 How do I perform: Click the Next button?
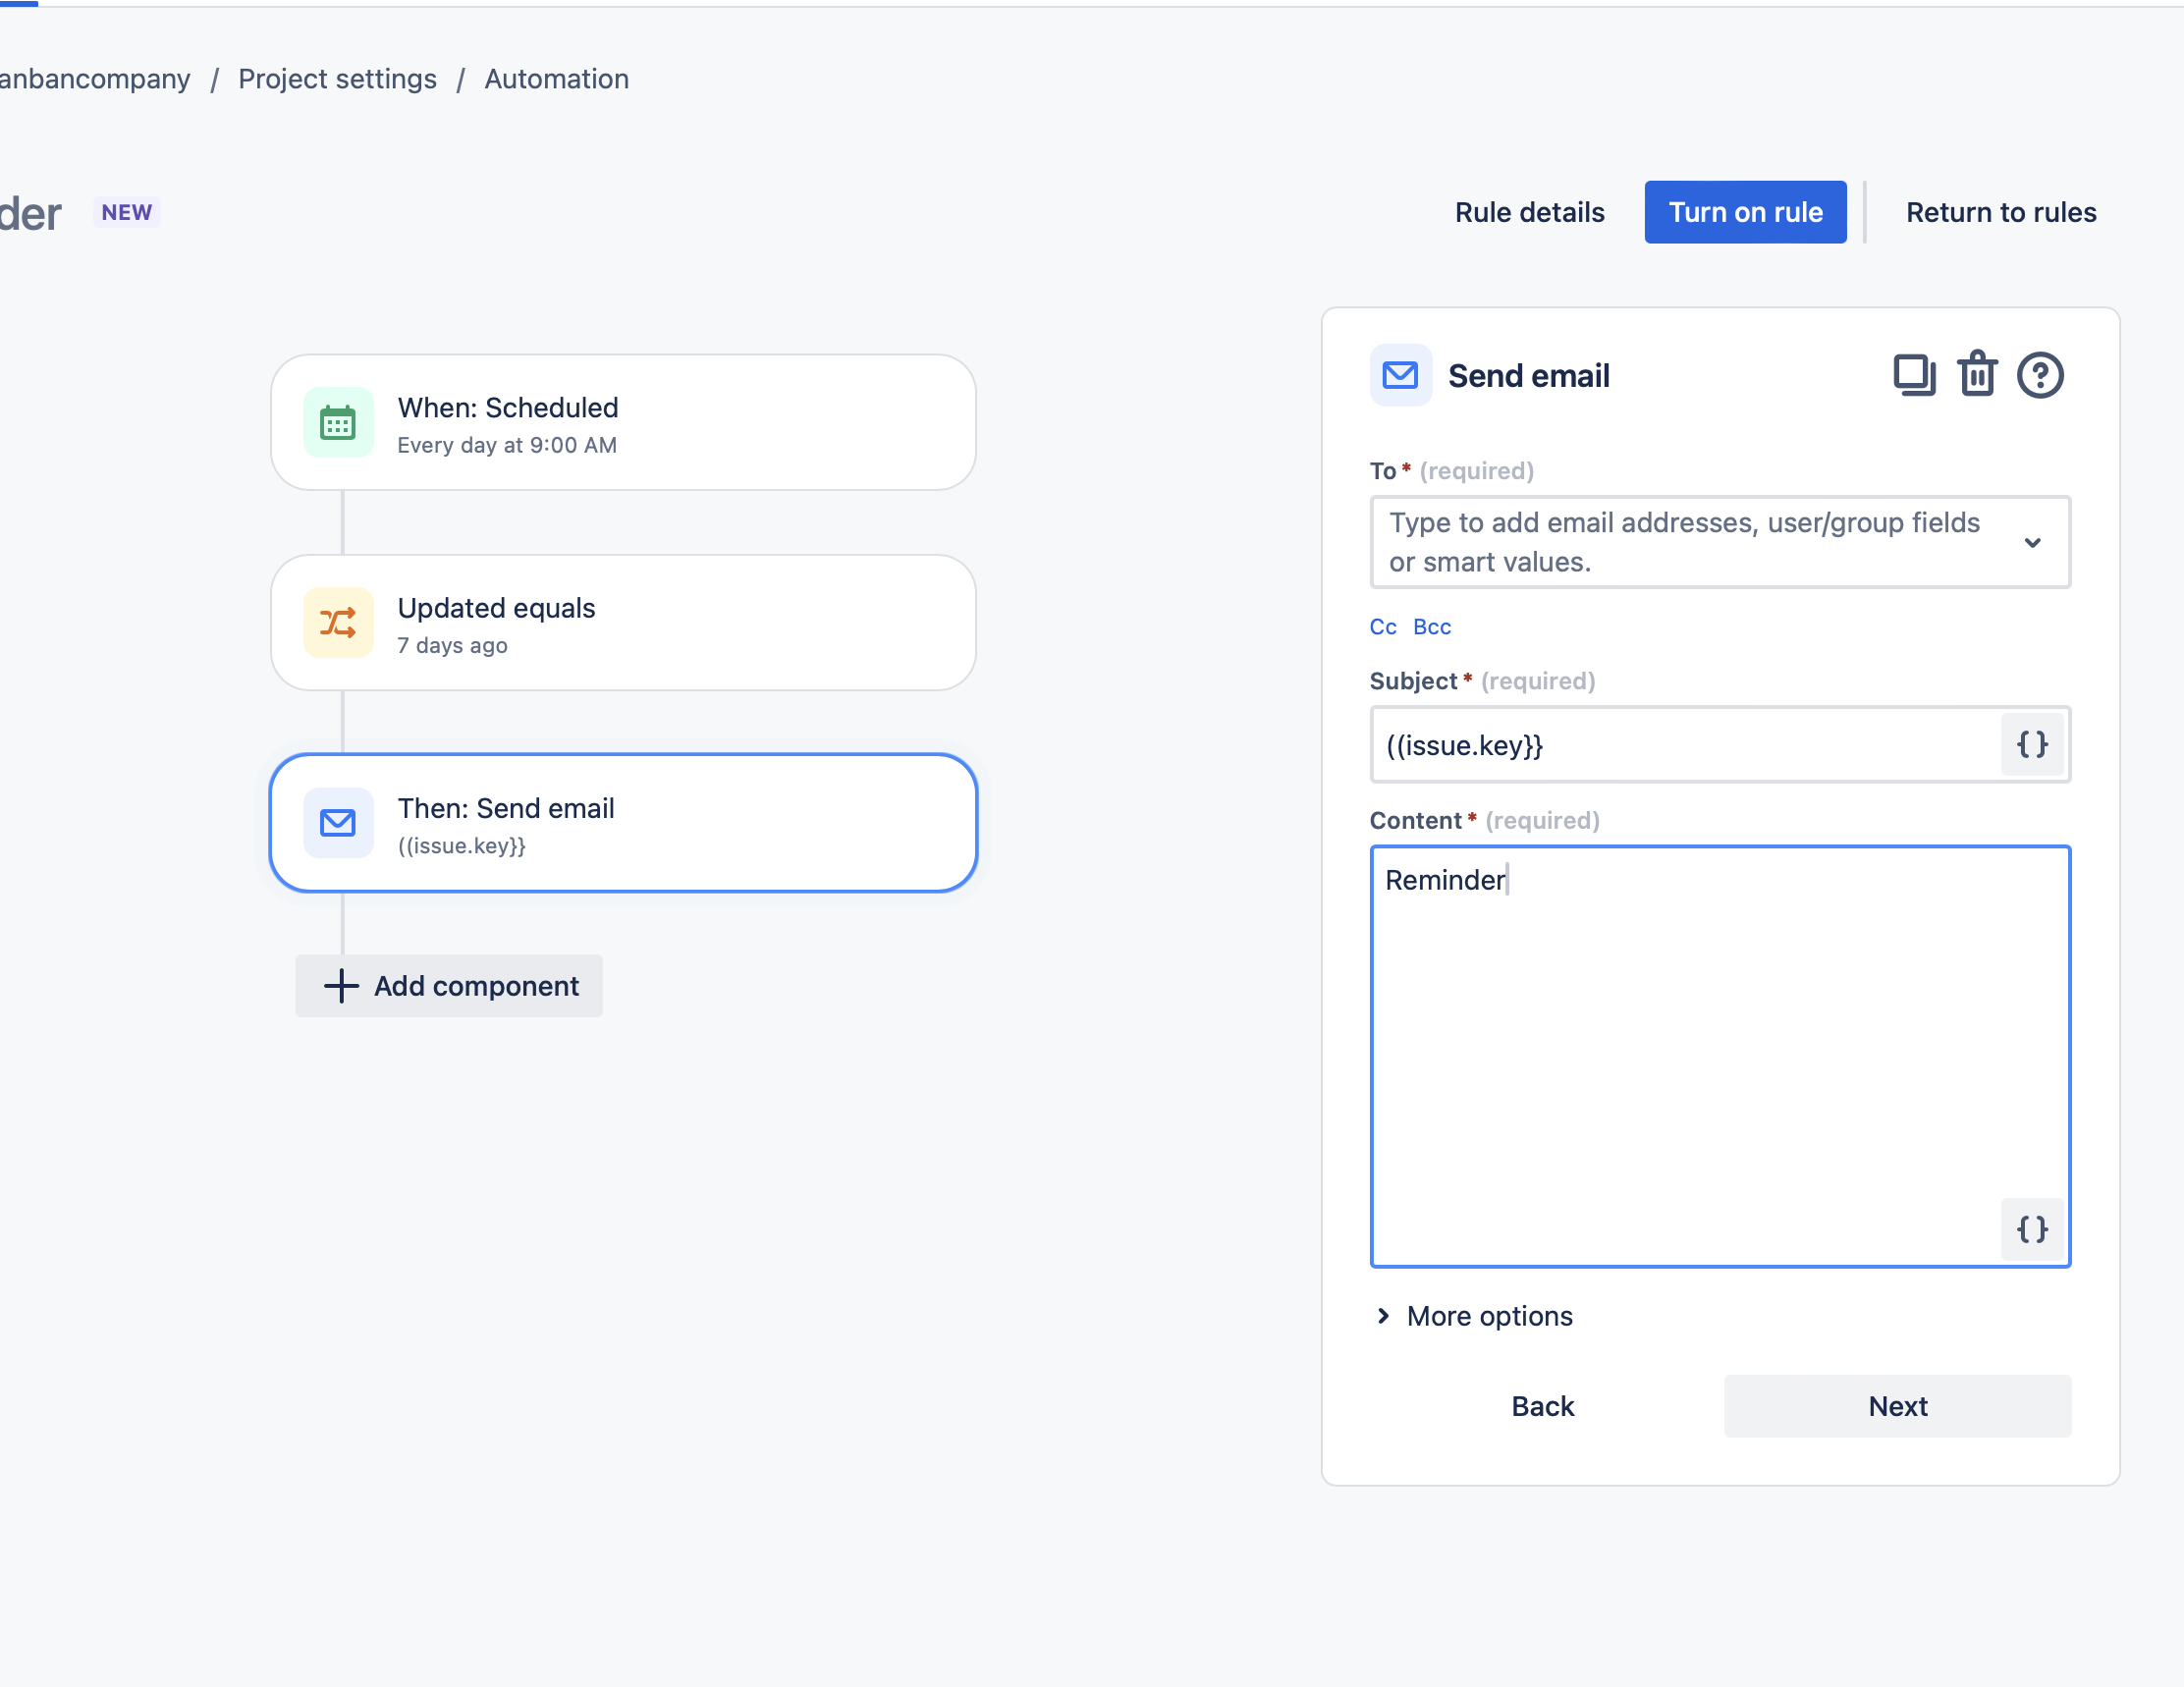[x=1897, y=1405]
